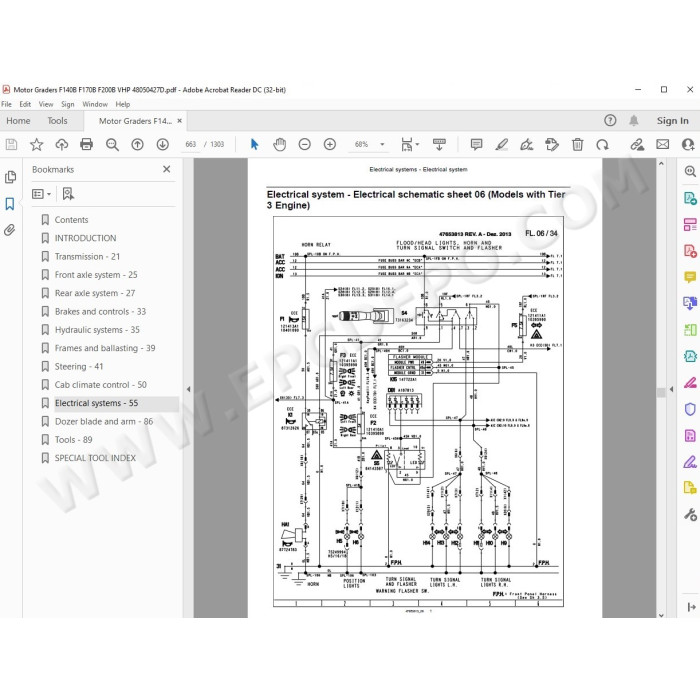Open the View menu
Screen dimensions: 700x700
tap(46, 104)
